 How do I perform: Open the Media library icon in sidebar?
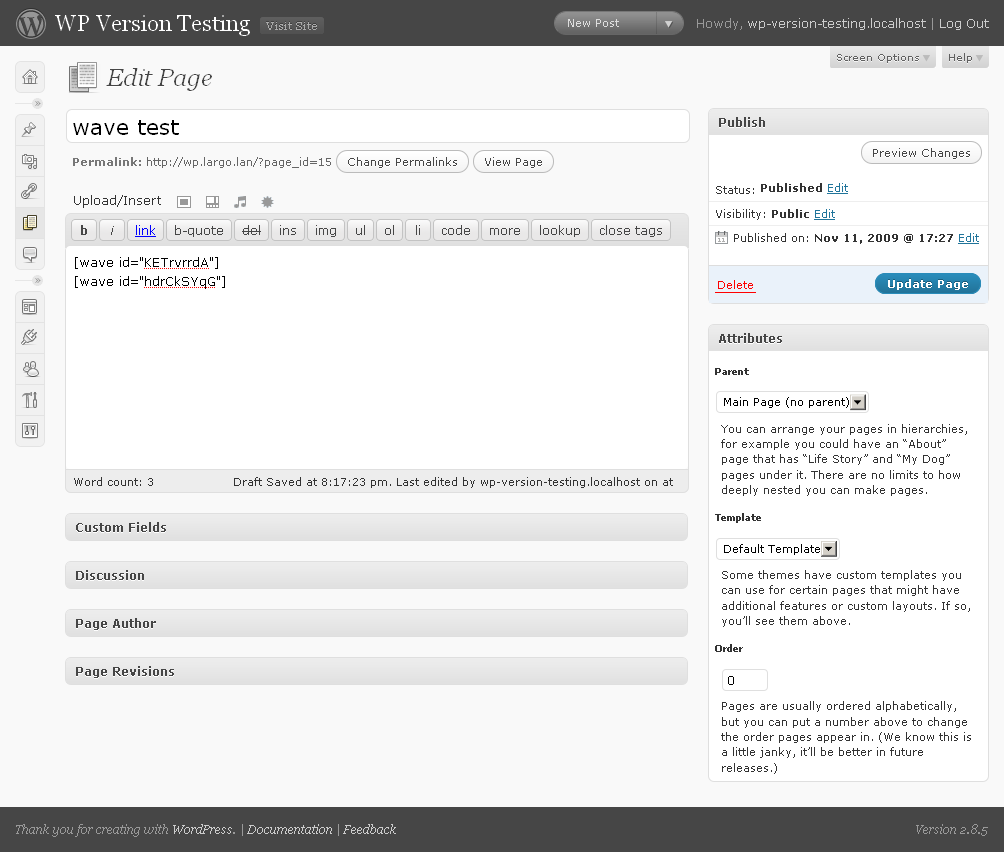(29, 161)
